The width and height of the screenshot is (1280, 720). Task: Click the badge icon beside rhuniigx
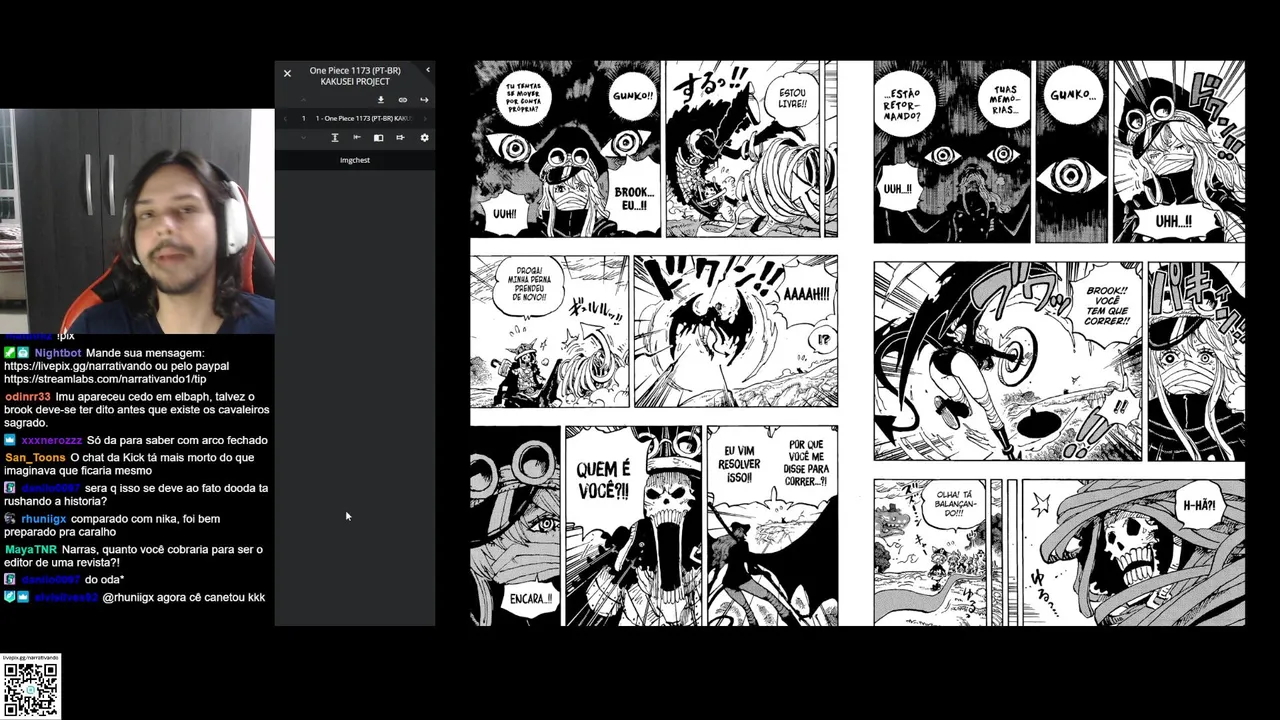[10, 519]
